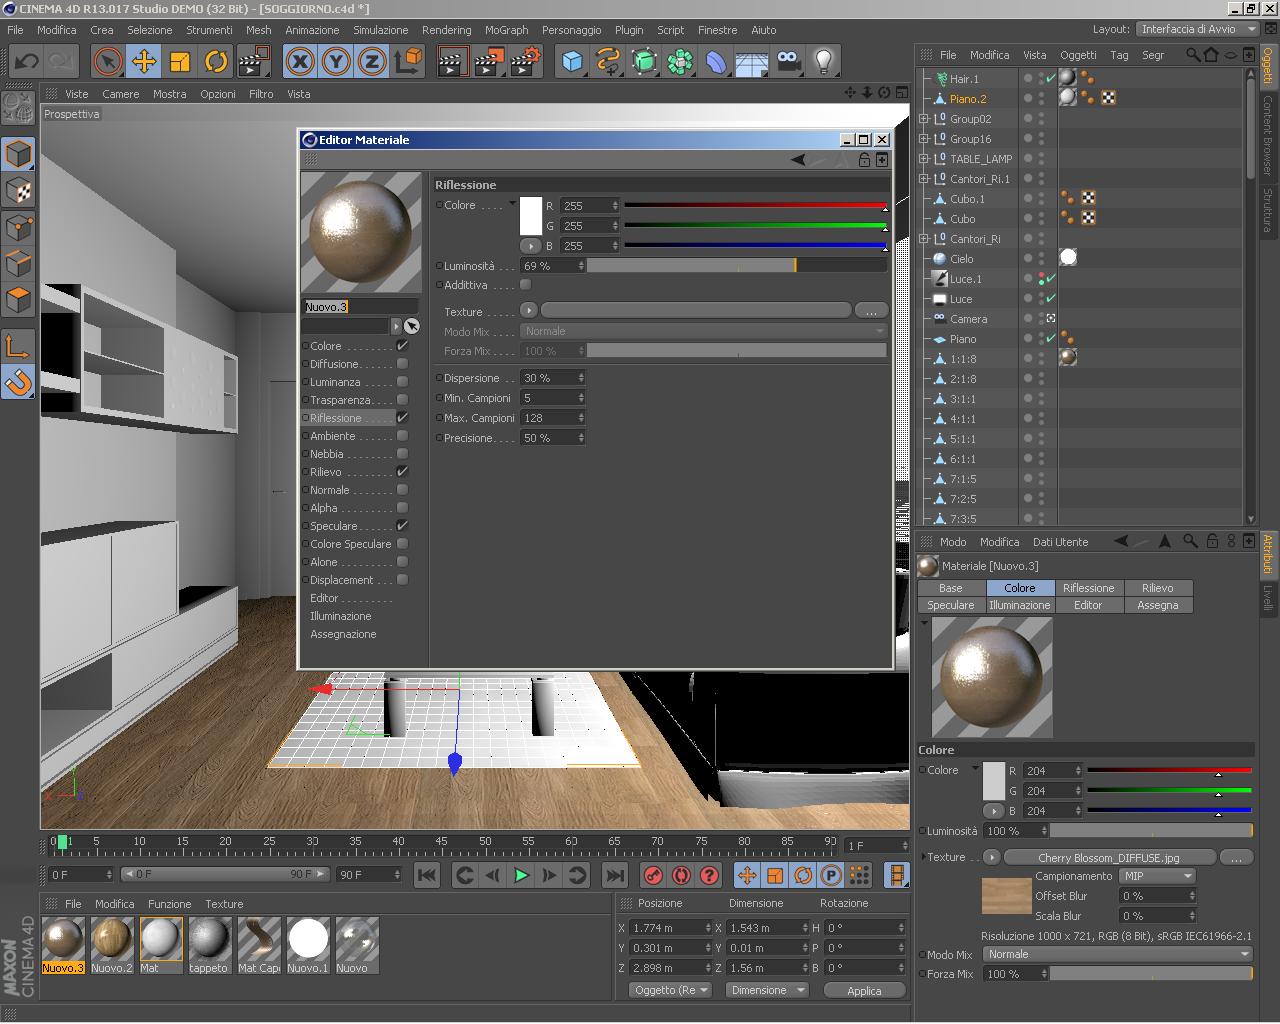
Task: Activate the Scale tool
Action: [180, 62]
